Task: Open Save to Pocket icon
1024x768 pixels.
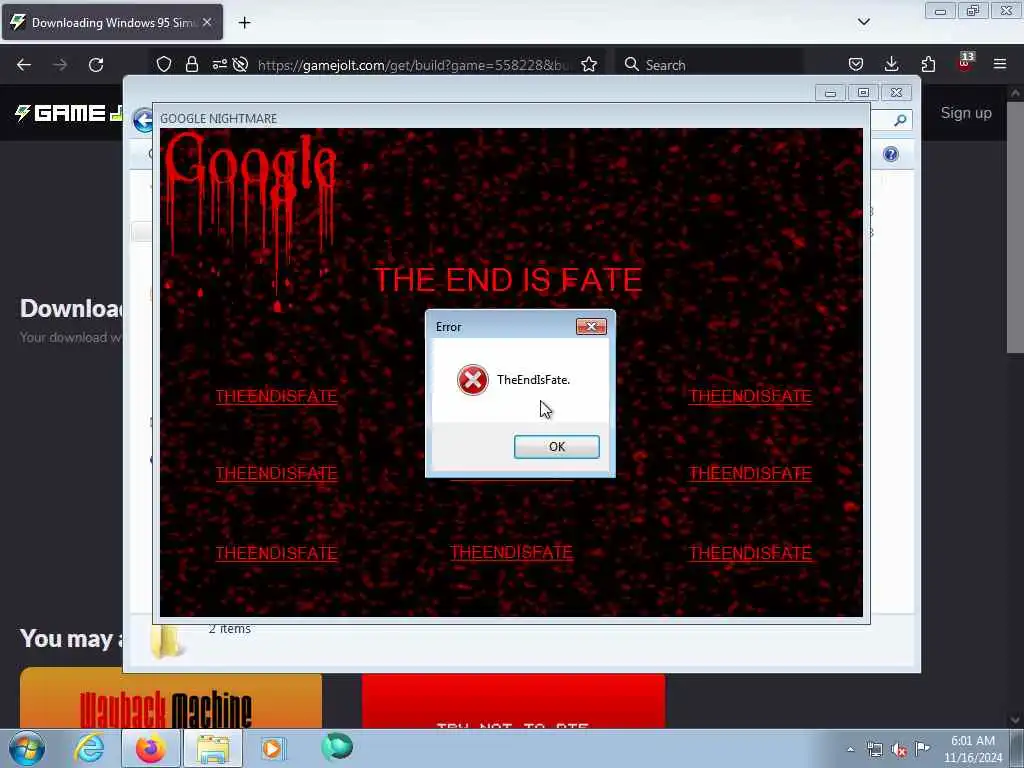Action: (x=856, y=65)
